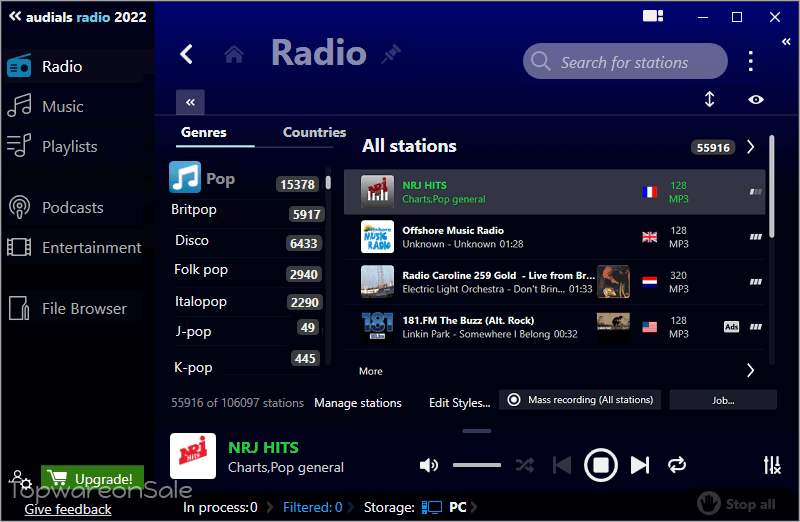Click inside the Search for stations field
Screen dimensions: 800x522
[625, 61]
